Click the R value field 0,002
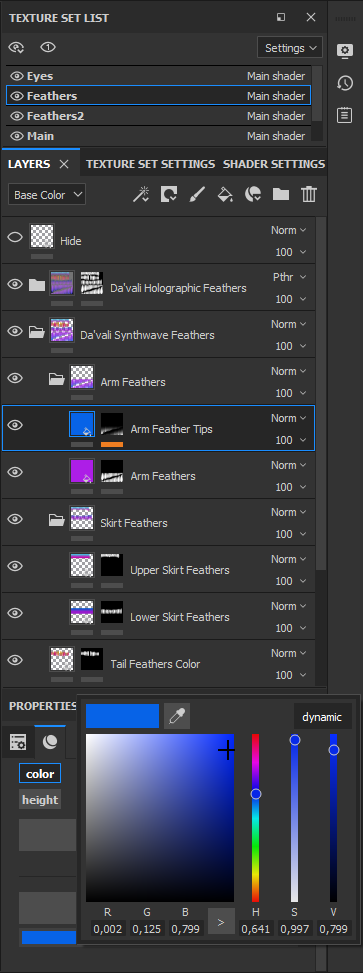The width and height of the screenshot is (363, 973). (108, 929)
